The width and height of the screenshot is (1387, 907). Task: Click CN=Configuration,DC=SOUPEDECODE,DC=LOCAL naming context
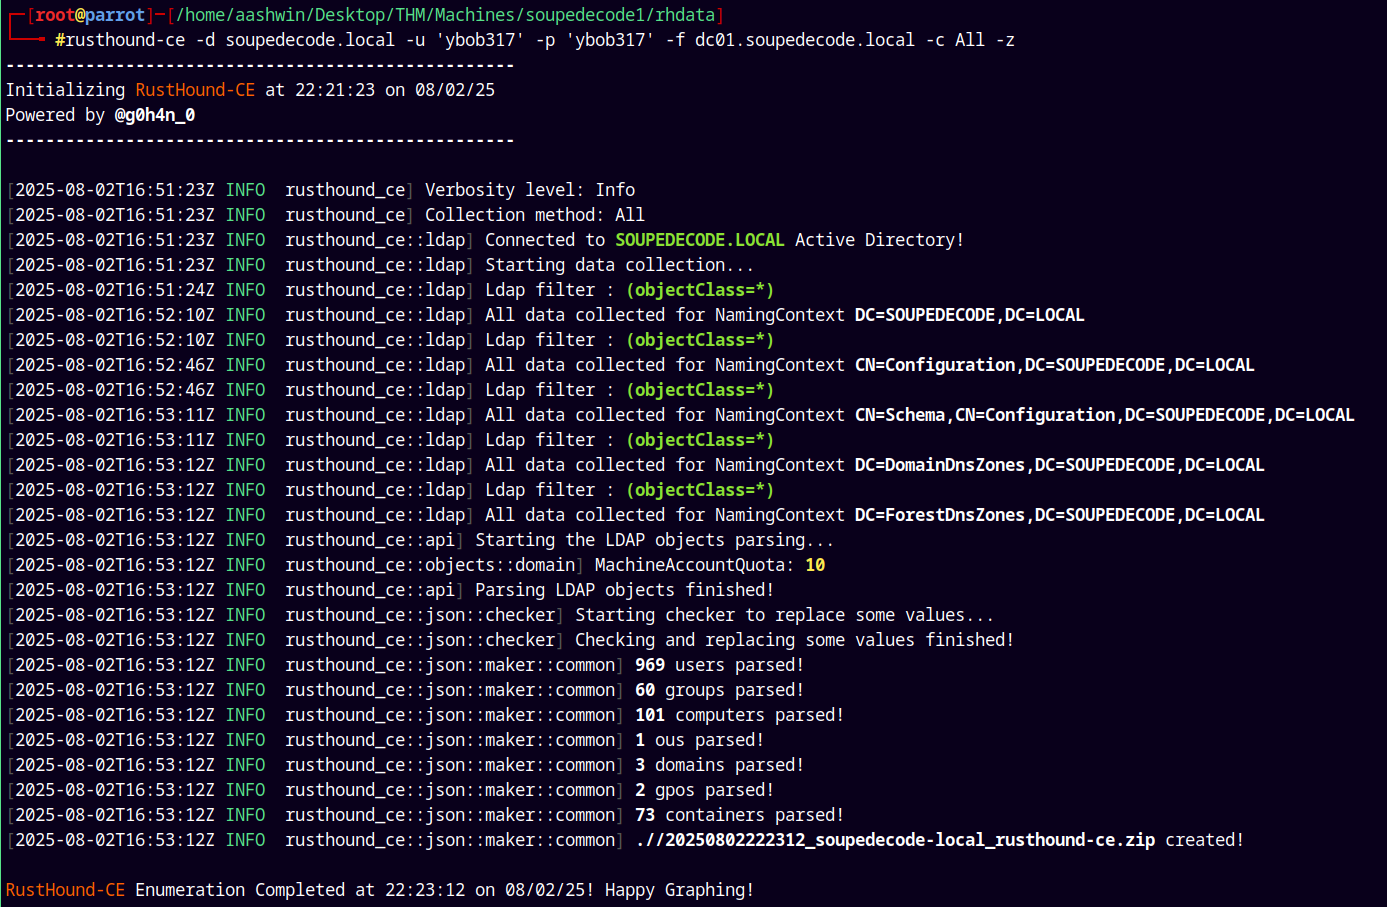coord(1055,365)
